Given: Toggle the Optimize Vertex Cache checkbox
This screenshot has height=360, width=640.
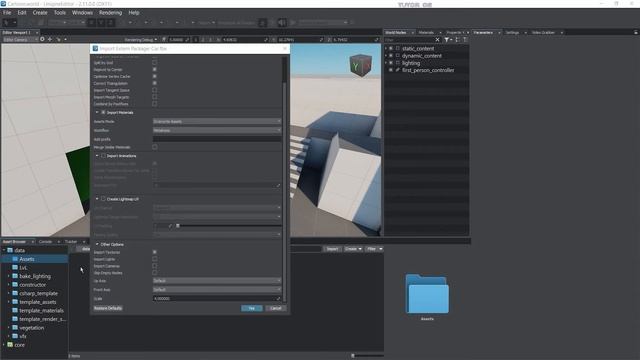Looking at the screenshot, I should pyautogui.click(x=155, y=76).
